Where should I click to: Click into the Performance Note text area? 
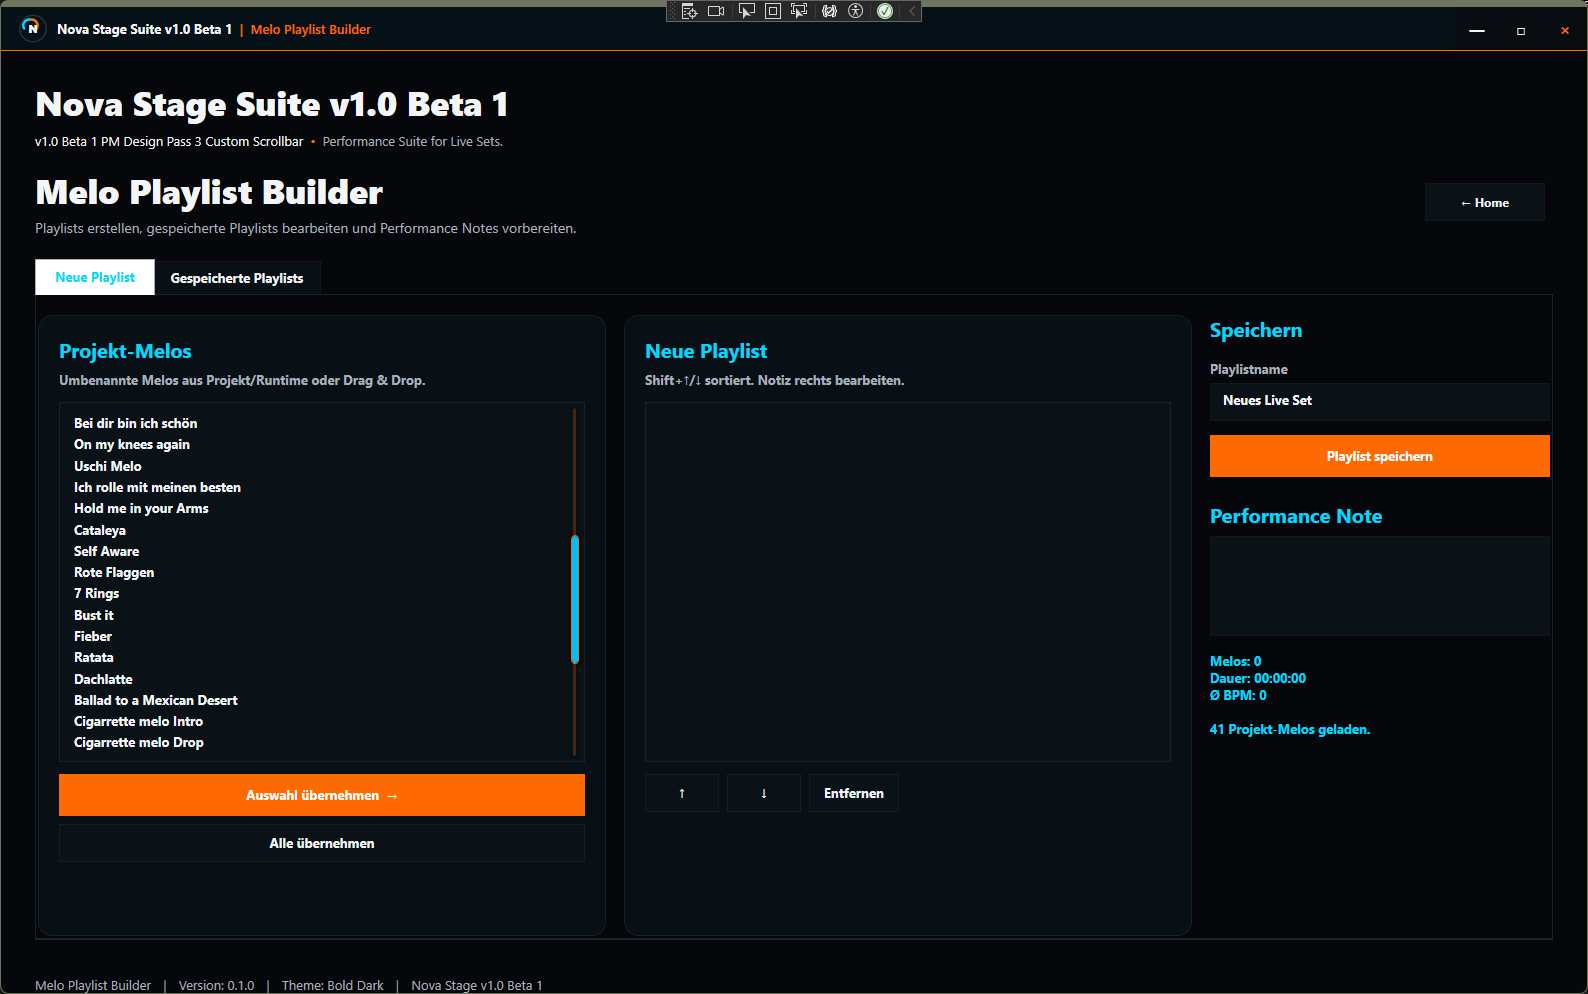pos(1380,586)
